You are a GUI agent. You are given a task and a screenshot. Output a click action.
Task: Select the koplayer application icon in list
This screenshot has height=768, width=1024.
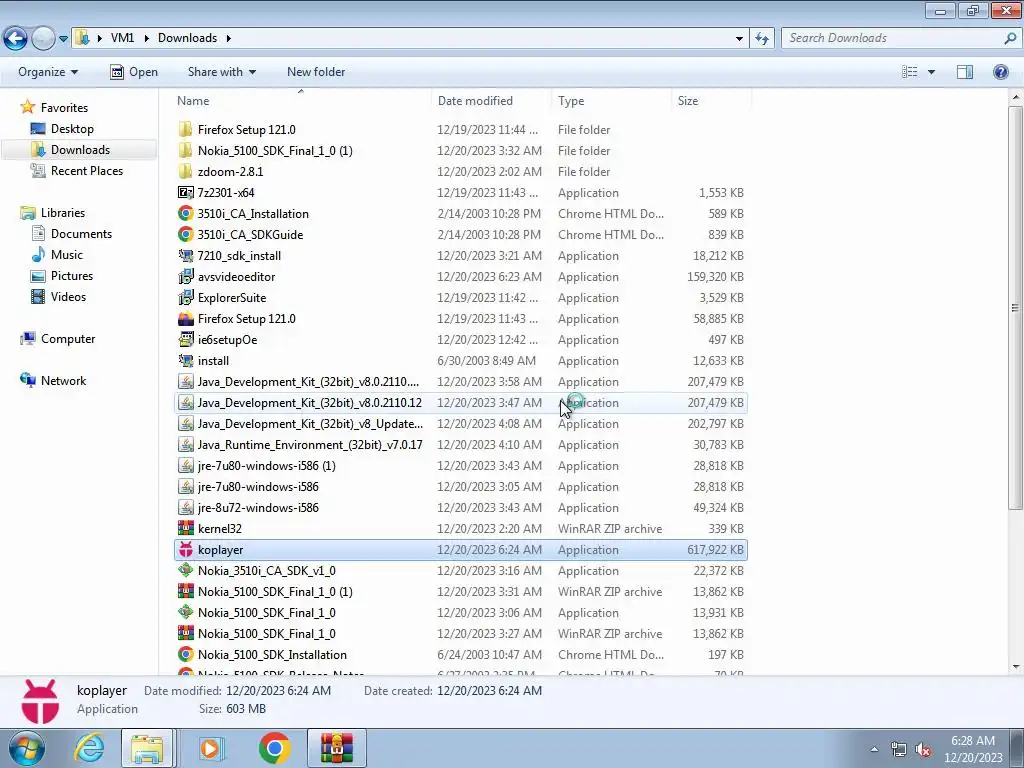(185, 550)
